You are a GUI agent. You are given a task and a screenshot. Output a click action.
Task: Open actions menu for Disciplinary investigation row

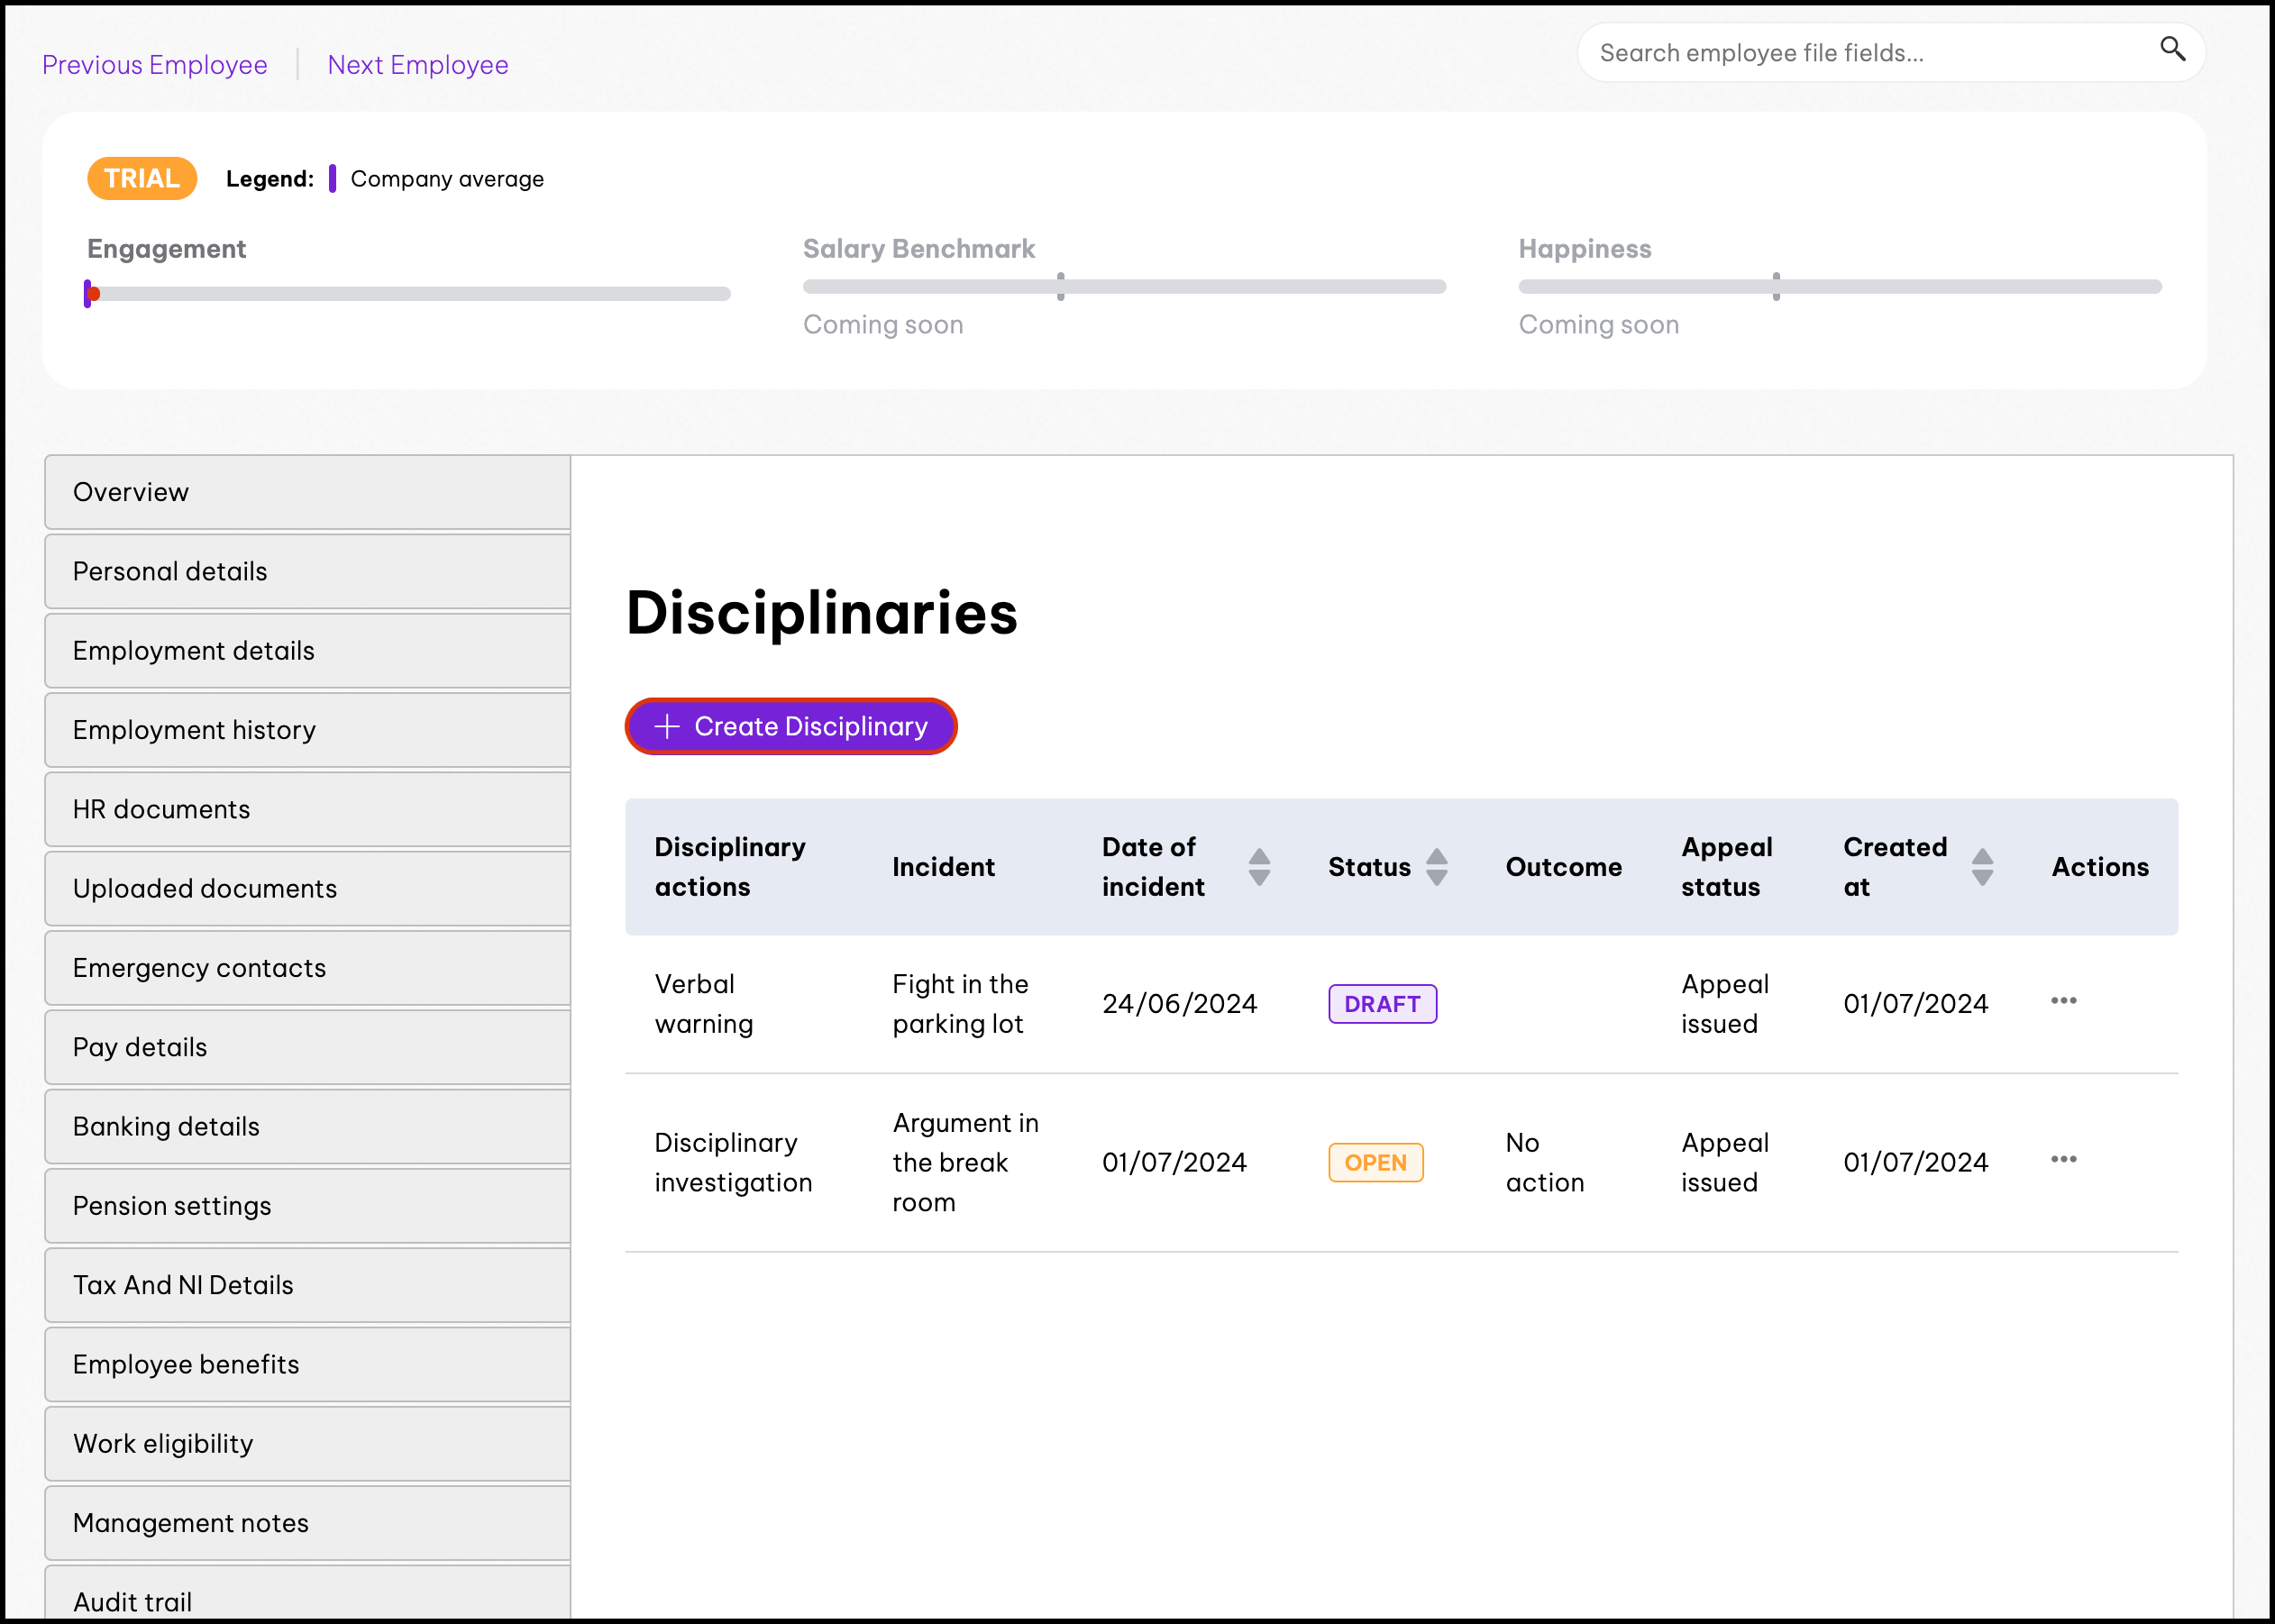[x=2063, y=1160]
